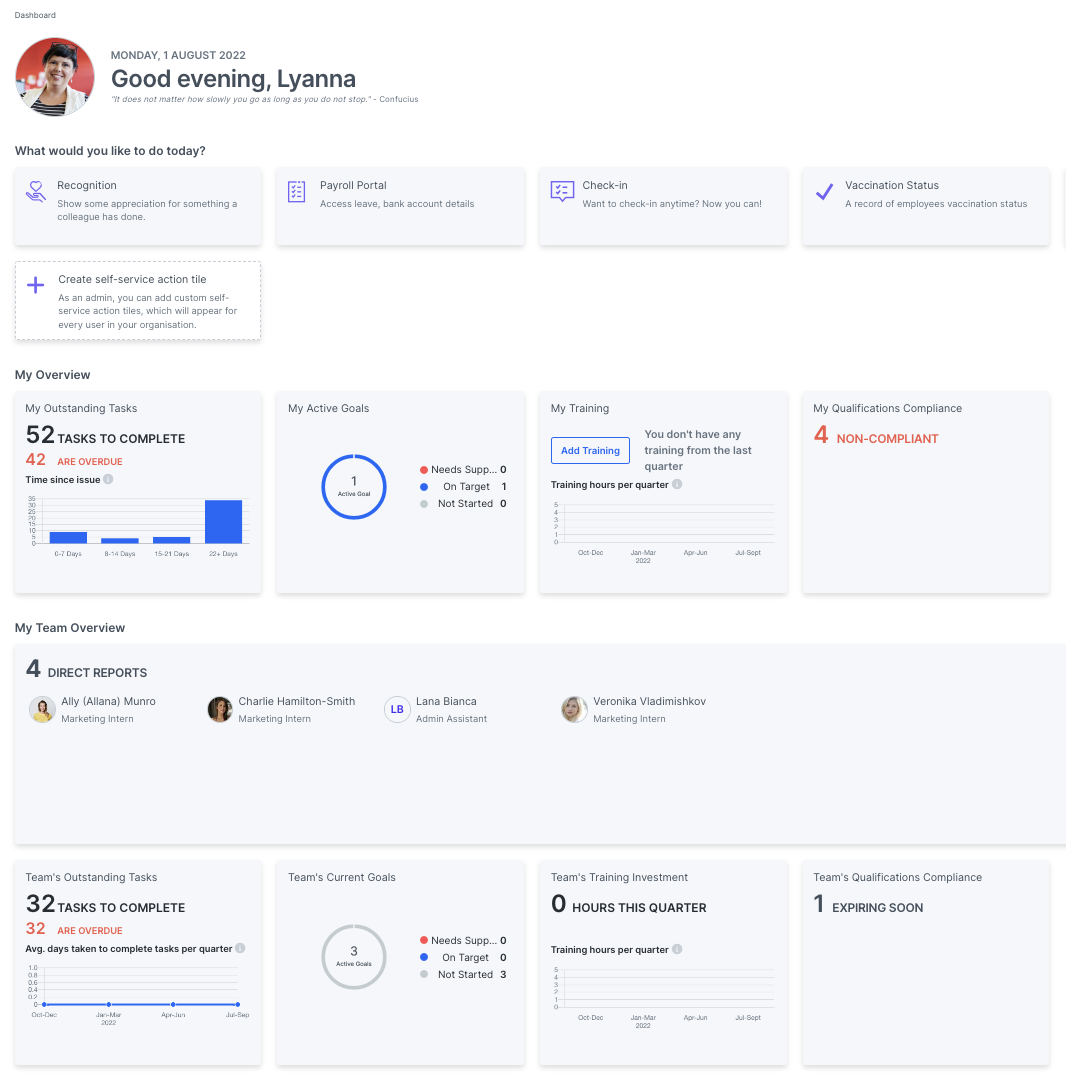Click the 4 Non-Compliant qualifications count
Image resolution: width=1066 pixels, height=1090 pixels.
(821, 436)
